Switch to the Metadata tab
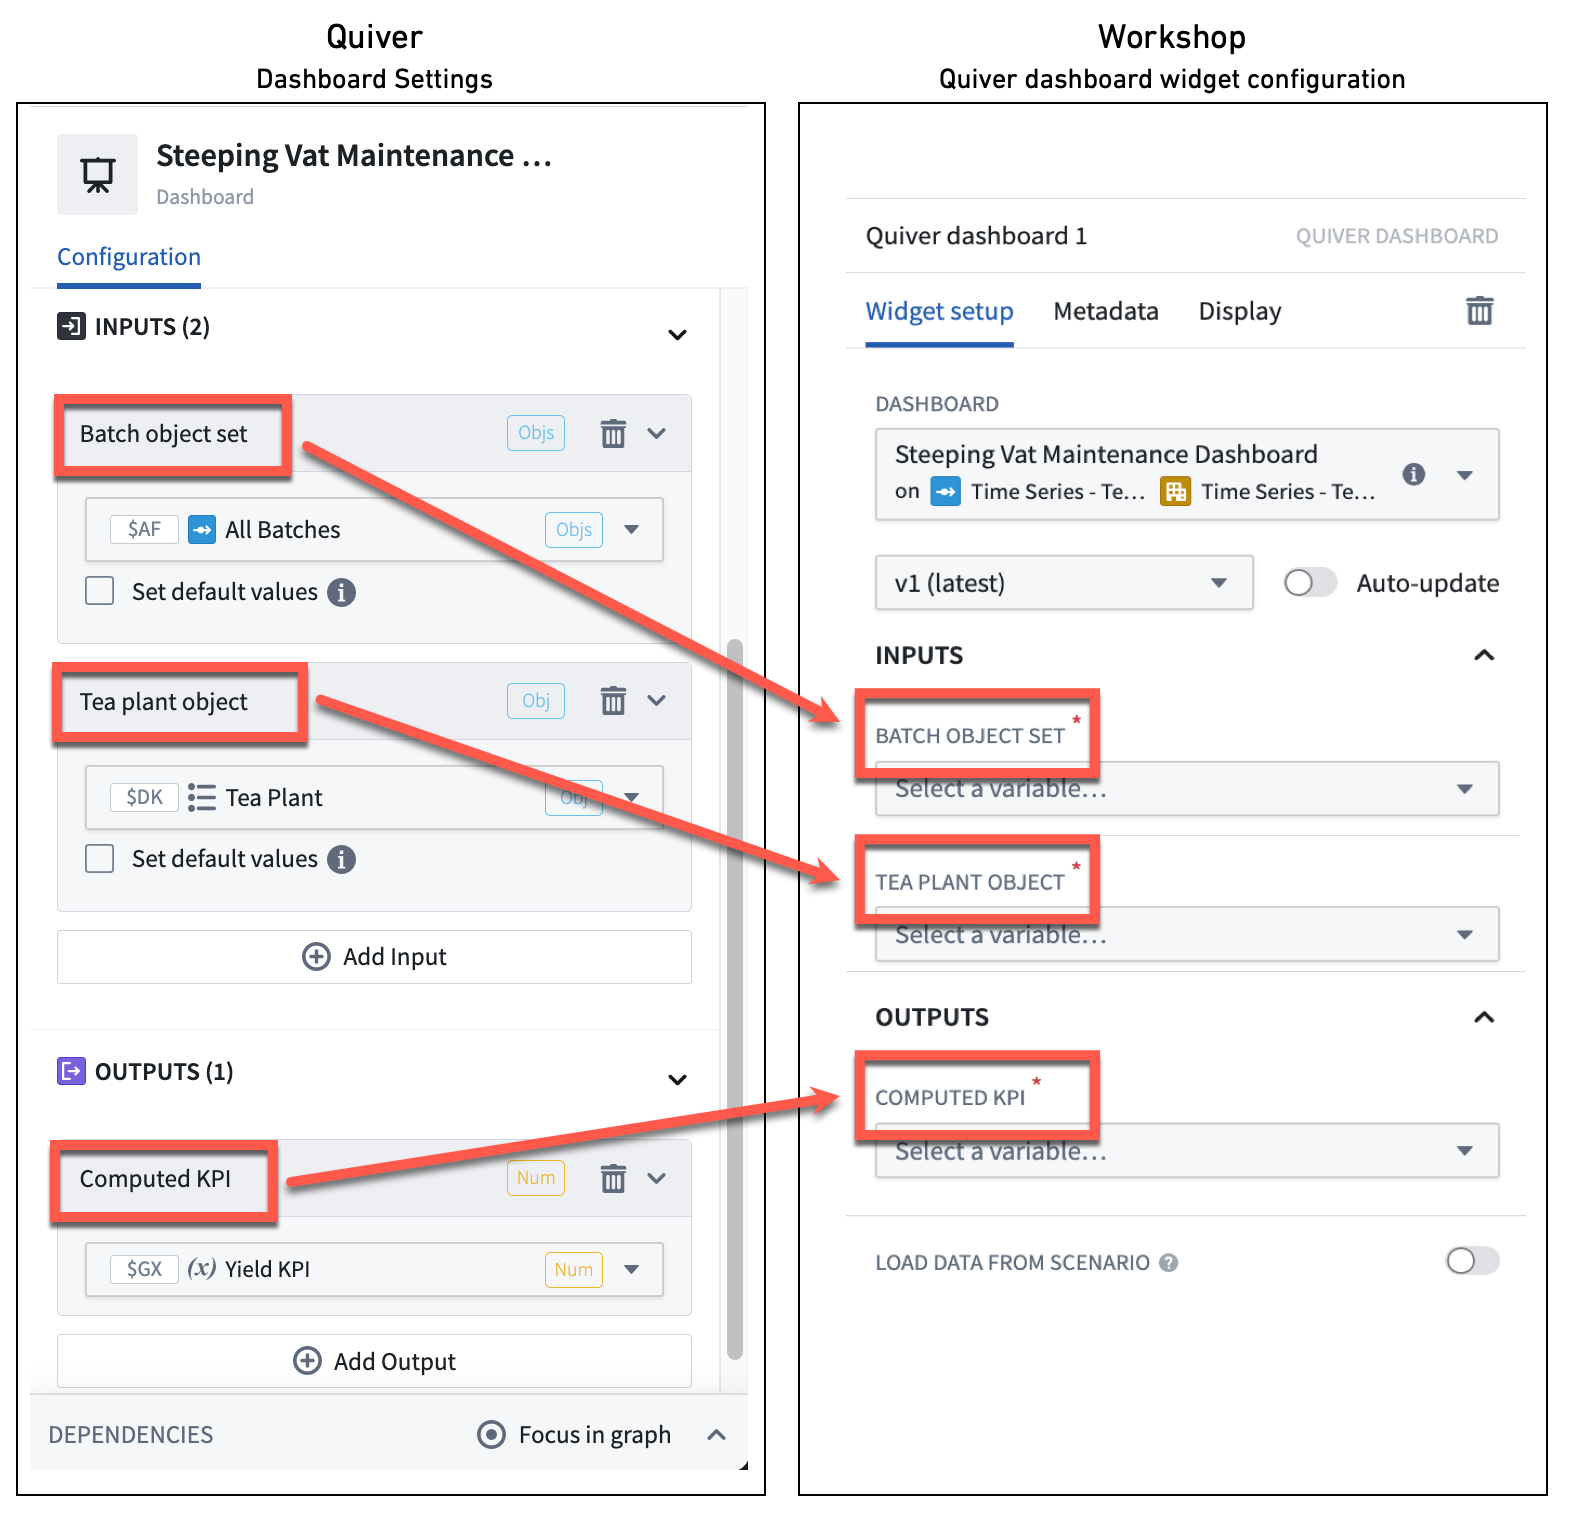The width and height of the screenshot is (1572, 1516). tap(1106, 312)
